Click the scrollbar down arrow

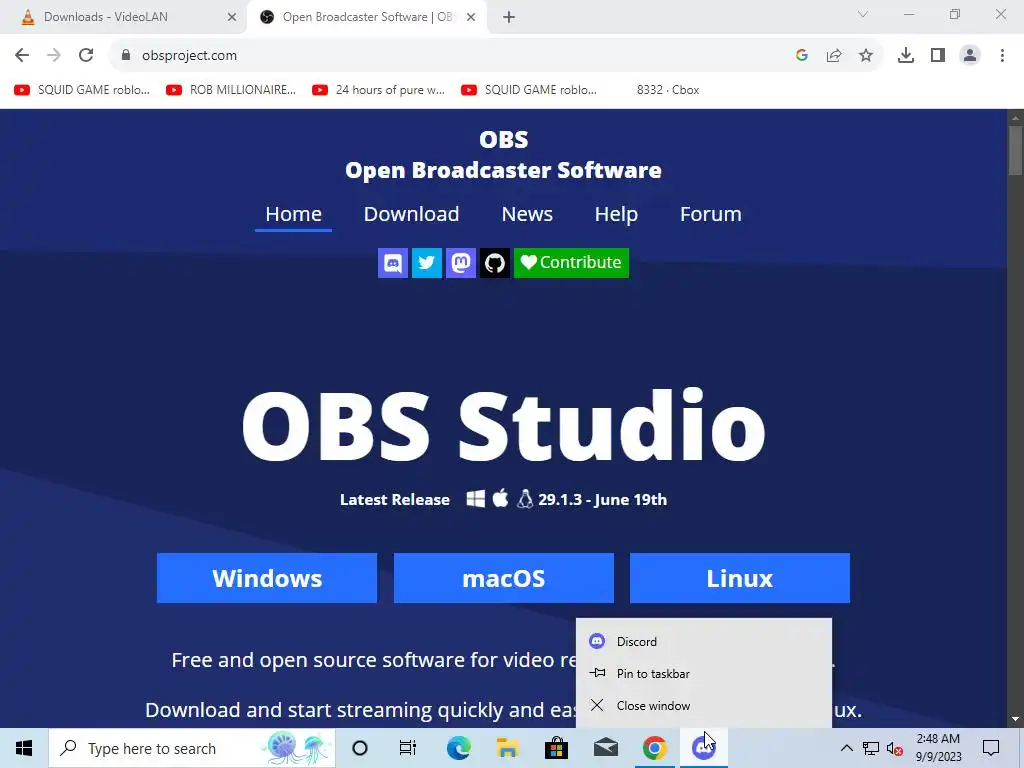coord(1015,719)
